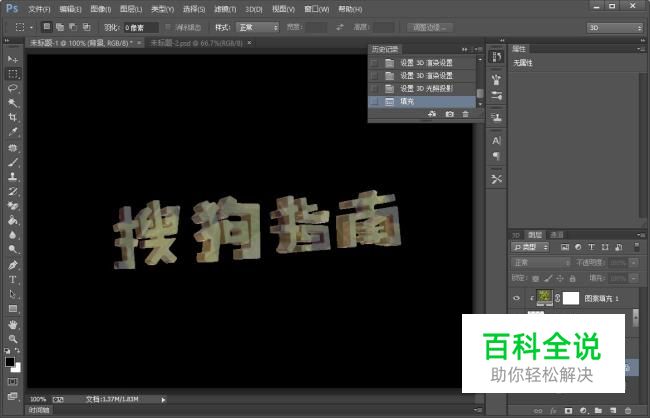650x418 pixels.
Task: Create new fill or adjustment layer icon
Action: coord(583,411)
